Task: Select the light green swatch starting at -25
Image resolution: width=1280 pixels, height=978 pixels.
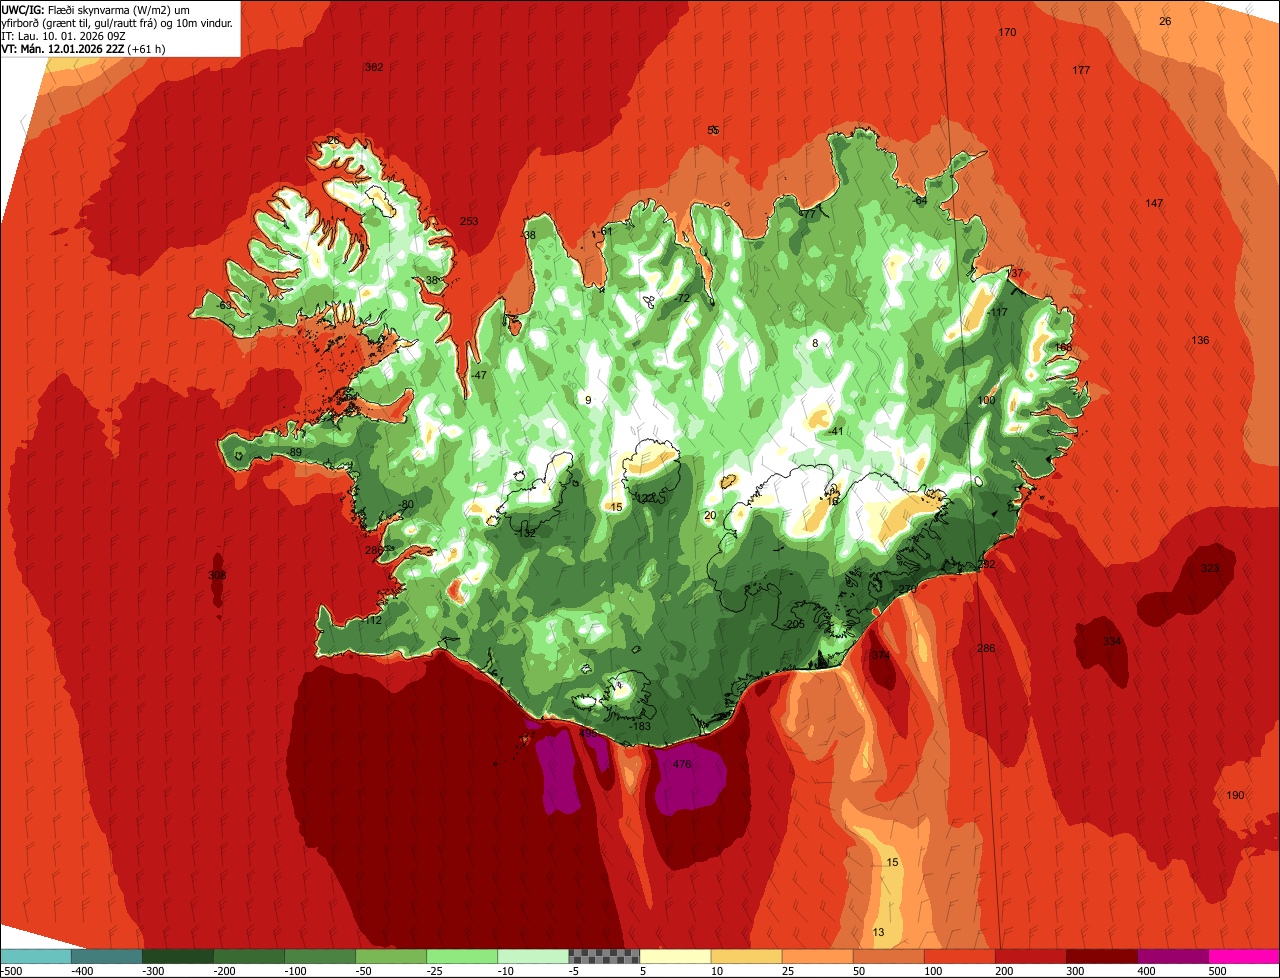Action: click(x=462, y=956)
